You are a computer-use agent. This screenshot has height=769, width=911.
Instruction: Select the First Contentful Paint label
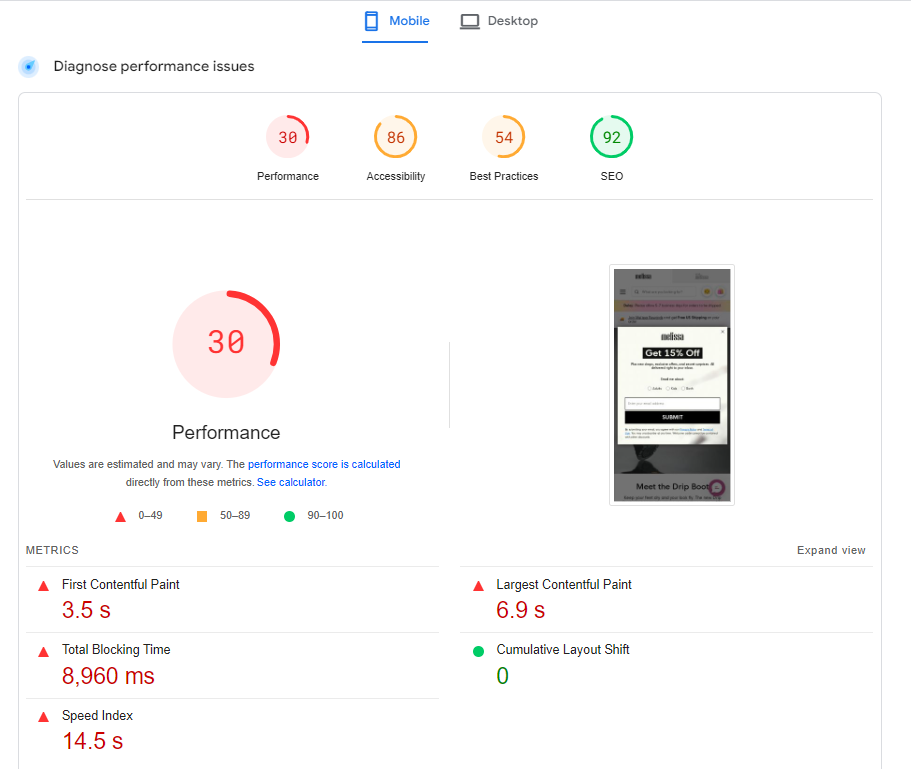(x=121, y=584)
